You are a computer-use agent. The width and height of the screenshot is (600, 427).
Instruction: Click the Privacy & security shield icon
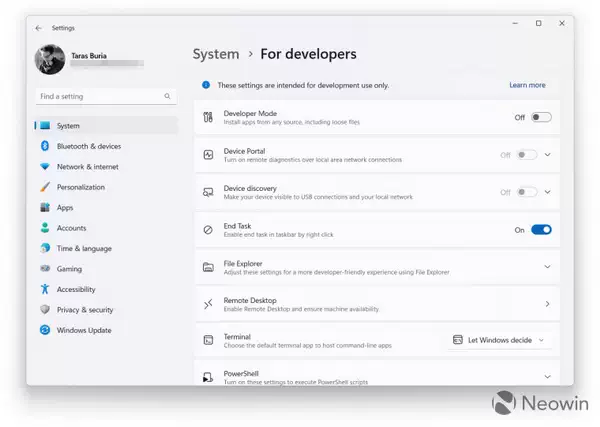tap(45, 309)
